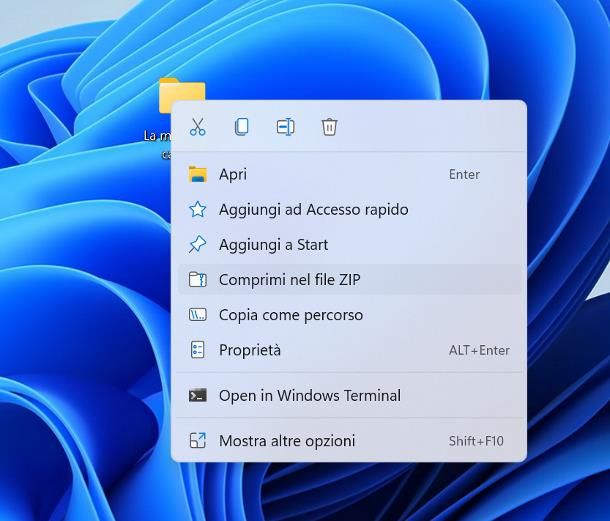This screenshot has height=521, width=610.
Task: Click the Cut scissors icon
Action: [x=197, y=127]
